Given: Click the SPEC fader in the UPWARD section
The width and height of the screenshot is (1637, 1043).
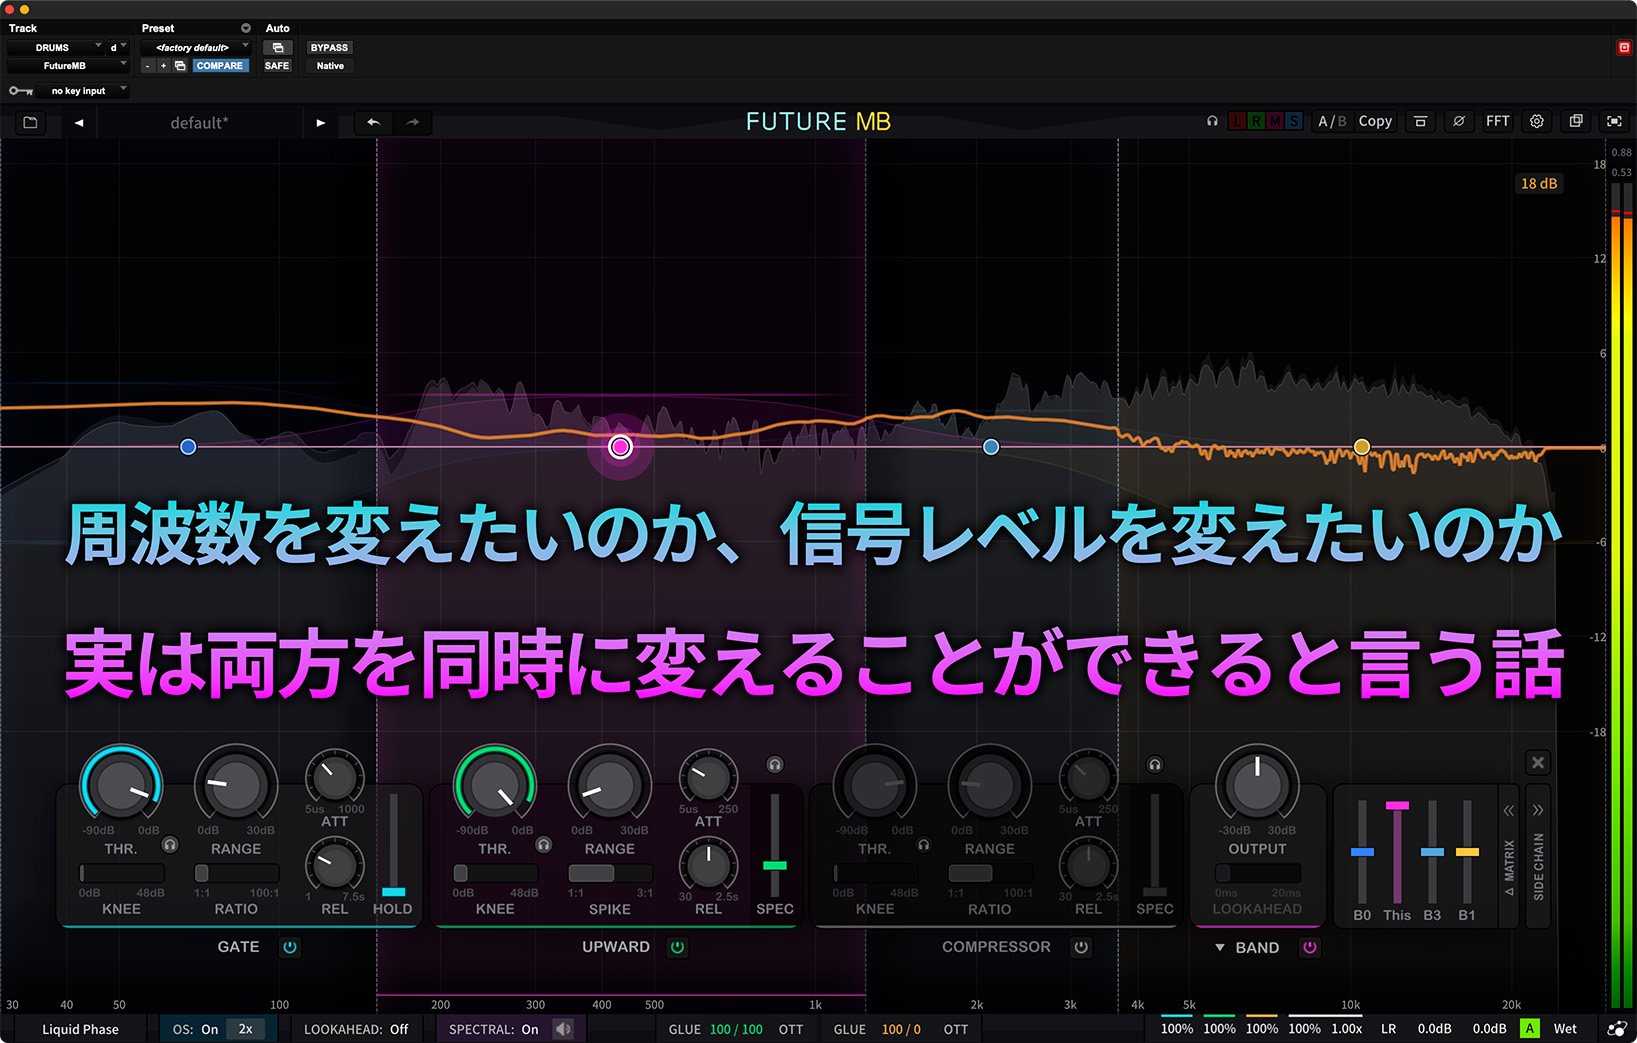Looking at the screenshot, I should (774, 865).
